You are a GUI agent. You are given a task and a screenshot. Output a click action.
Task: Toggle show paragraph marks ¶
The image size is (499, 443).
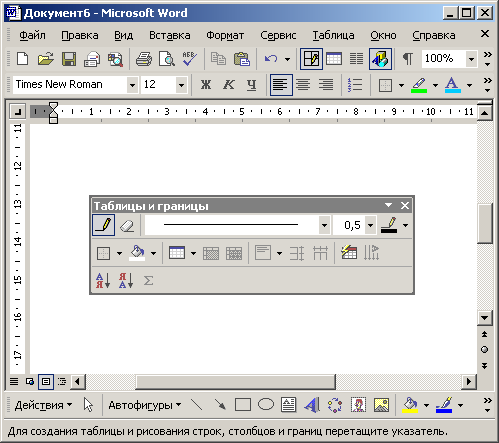pyautogui.click(x=408, y=59)
